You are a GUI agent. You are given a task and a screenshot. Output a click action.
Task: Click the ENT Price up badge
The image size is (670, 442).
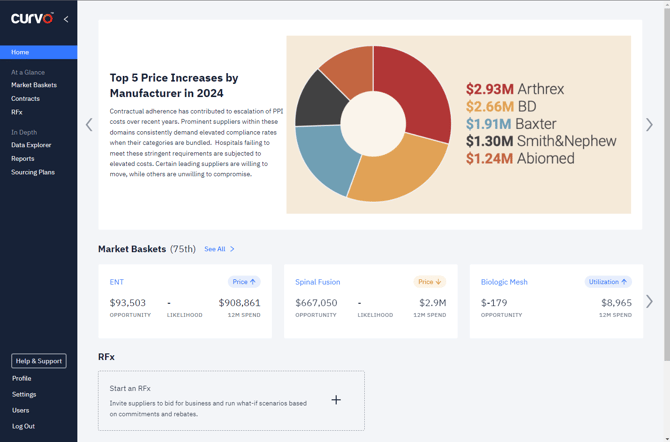[x=244, y=282]
